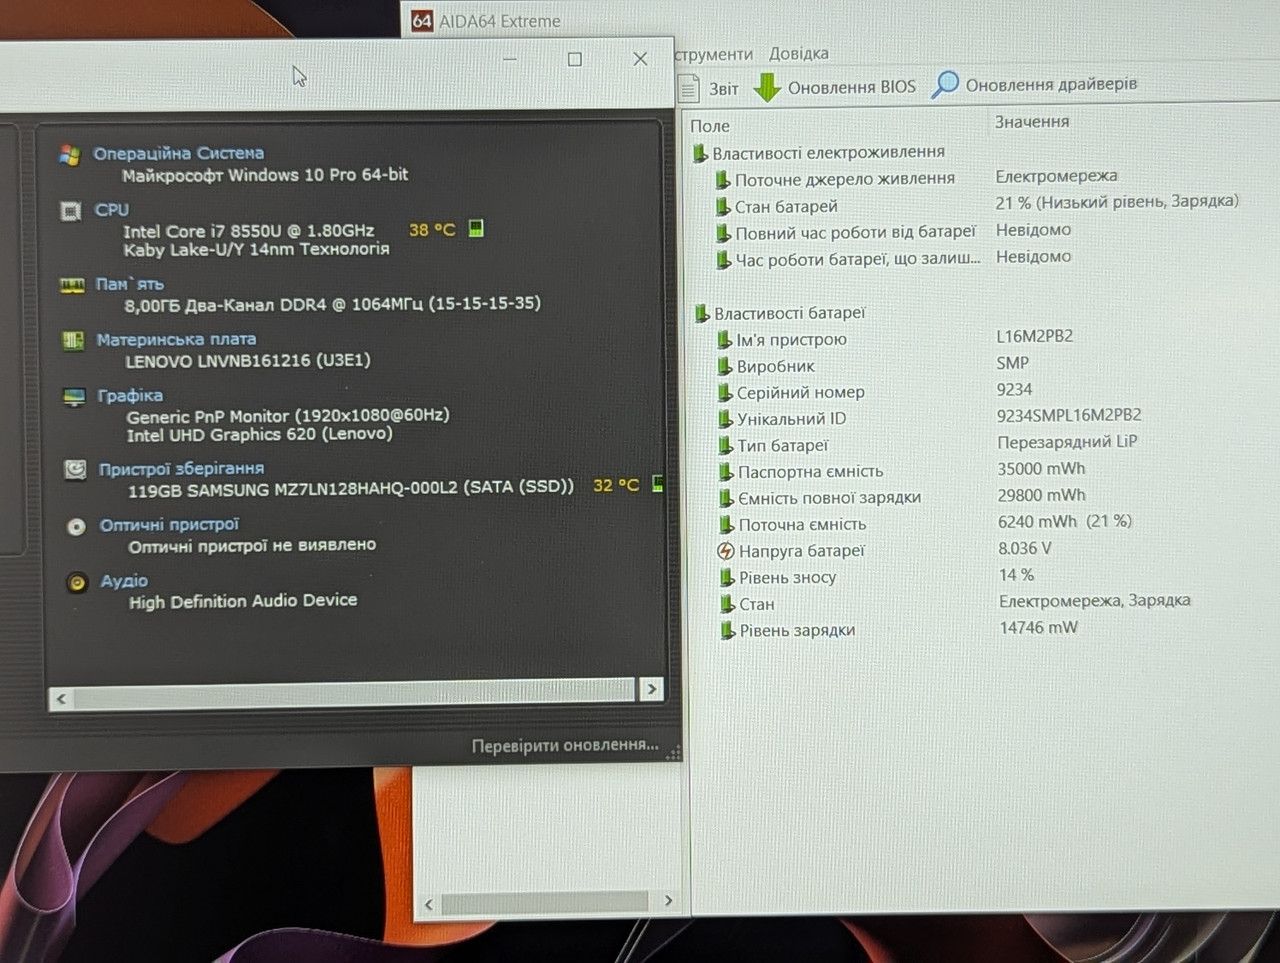Click the Значення column header
Image resolution: width=1280 pixels, height=963 pixels.
(1032, 121)
